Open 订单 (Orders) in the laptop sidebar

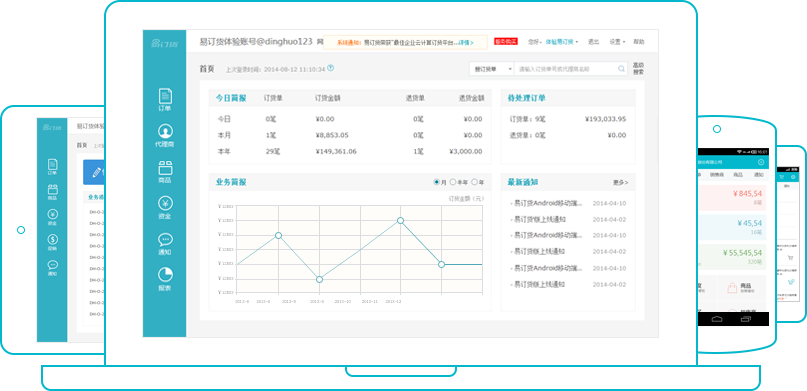pos(165,100)
